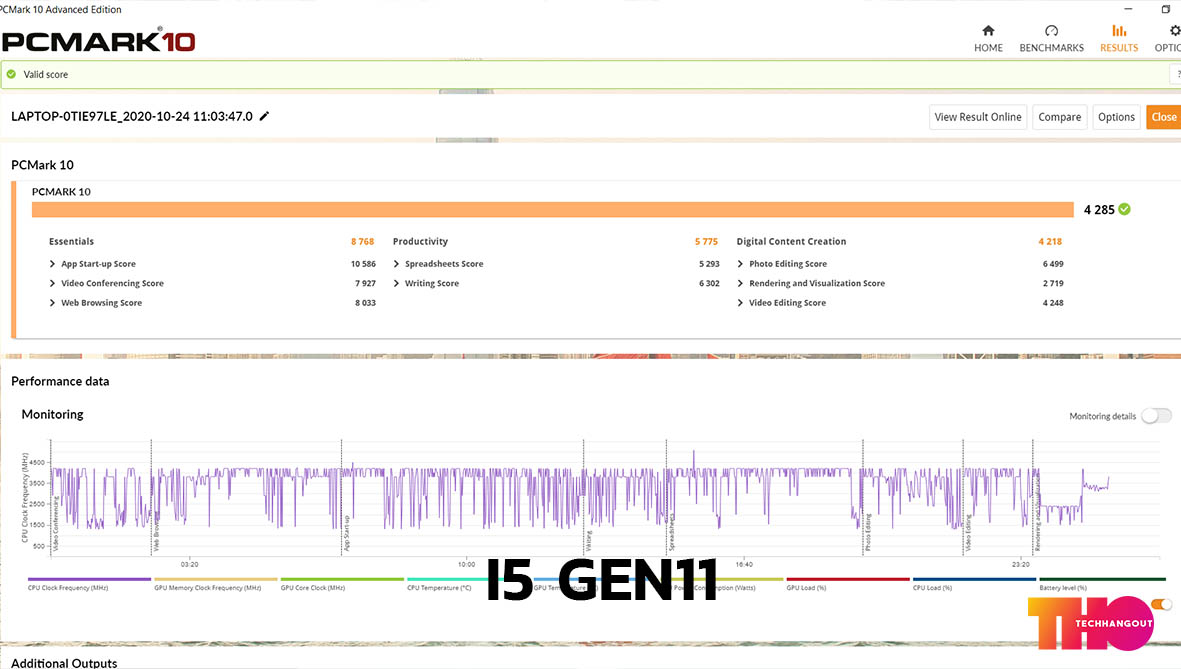Open the Options gear icon
This screenshot has width=1181, height=669.
pyautogui.click(x=1174, y=30)
